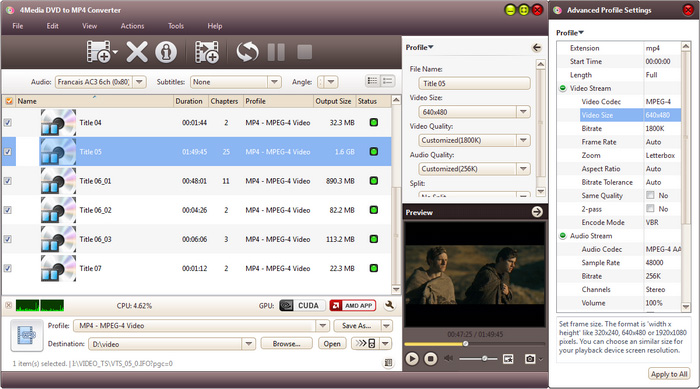Open the Subtitles dropdown

pos(274,82)
